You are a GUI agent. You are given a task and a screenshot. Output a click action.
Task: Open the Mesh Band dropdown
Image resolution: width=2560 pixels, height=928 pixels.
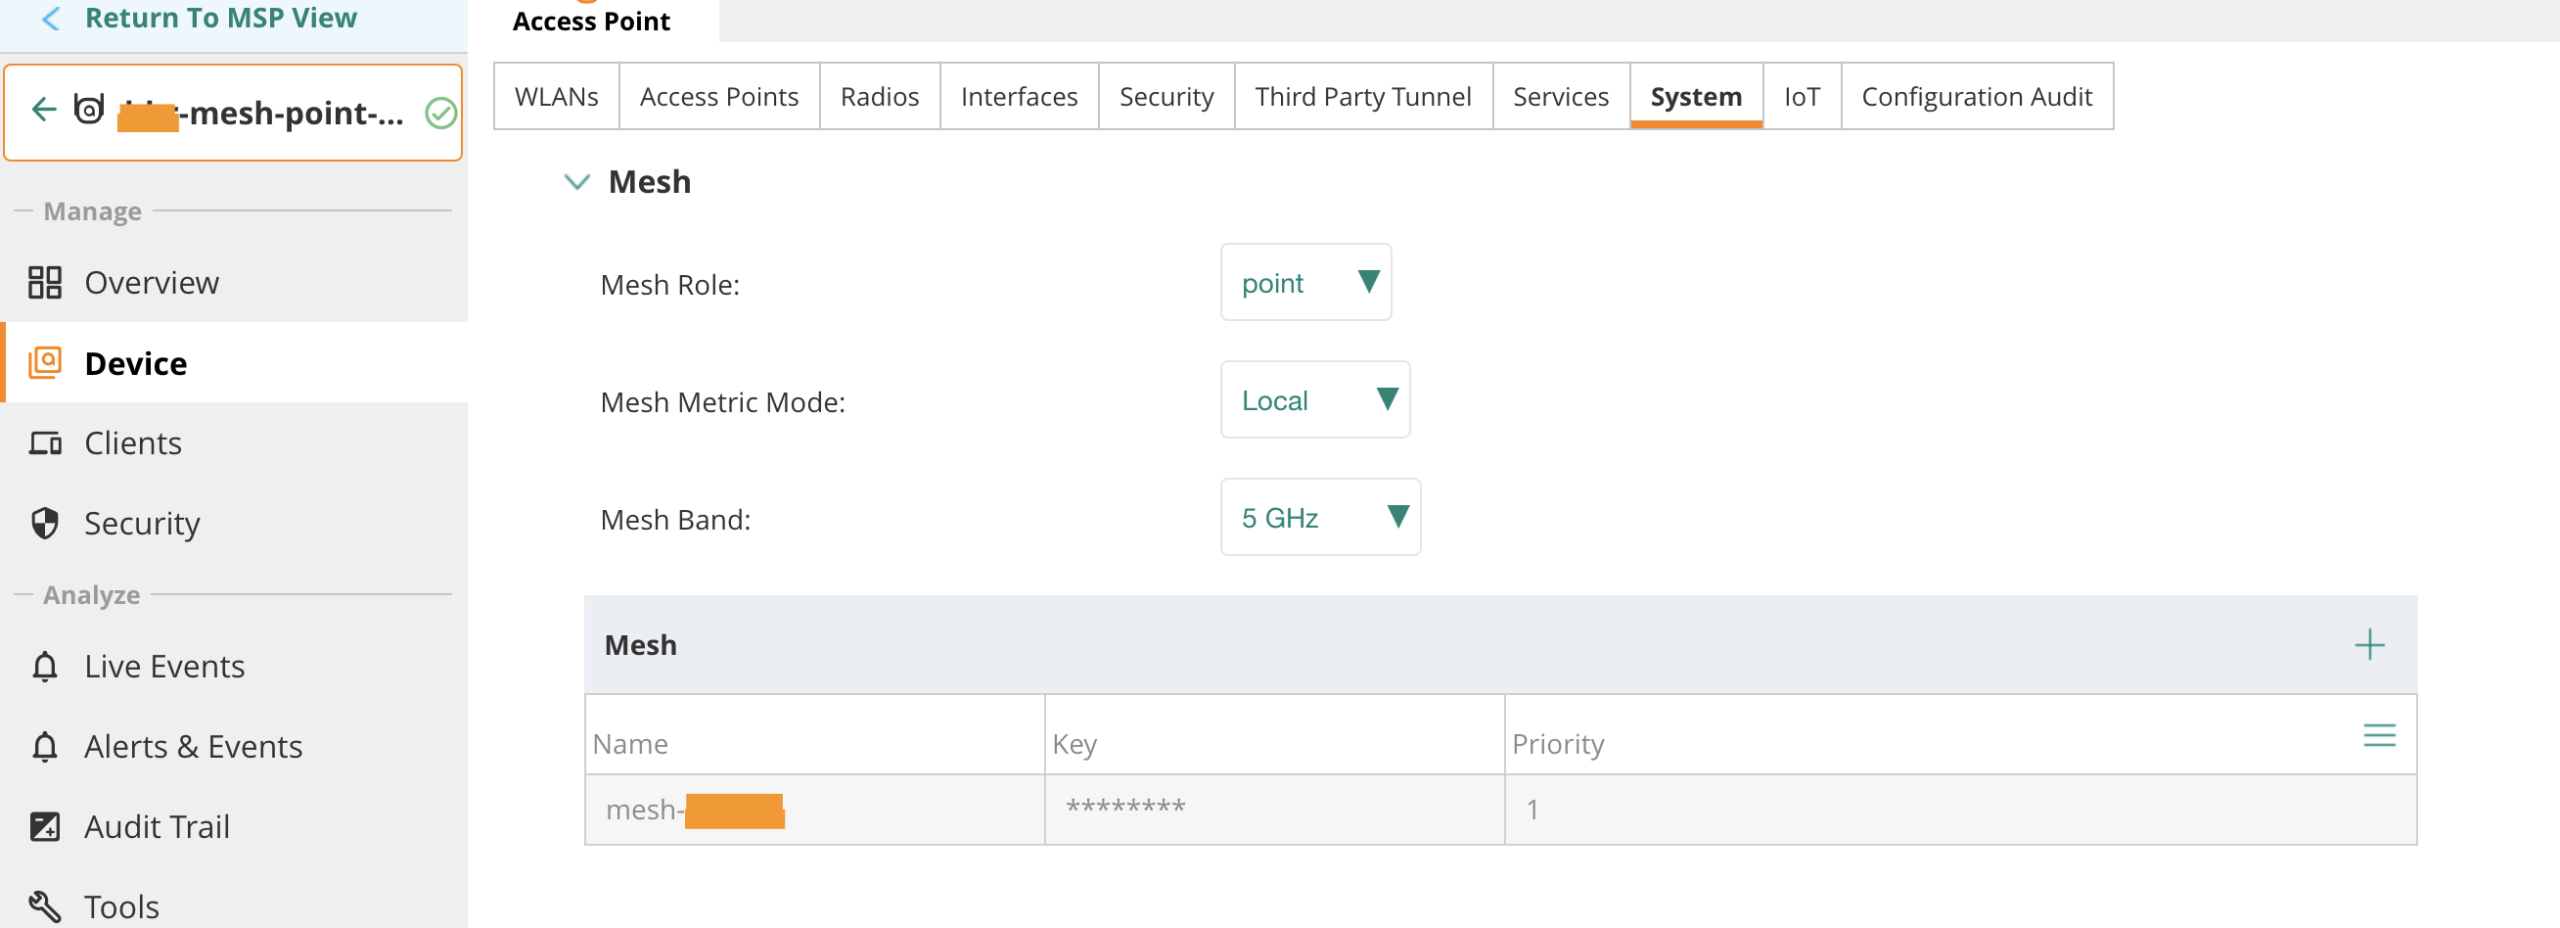tap(1320, 518)
